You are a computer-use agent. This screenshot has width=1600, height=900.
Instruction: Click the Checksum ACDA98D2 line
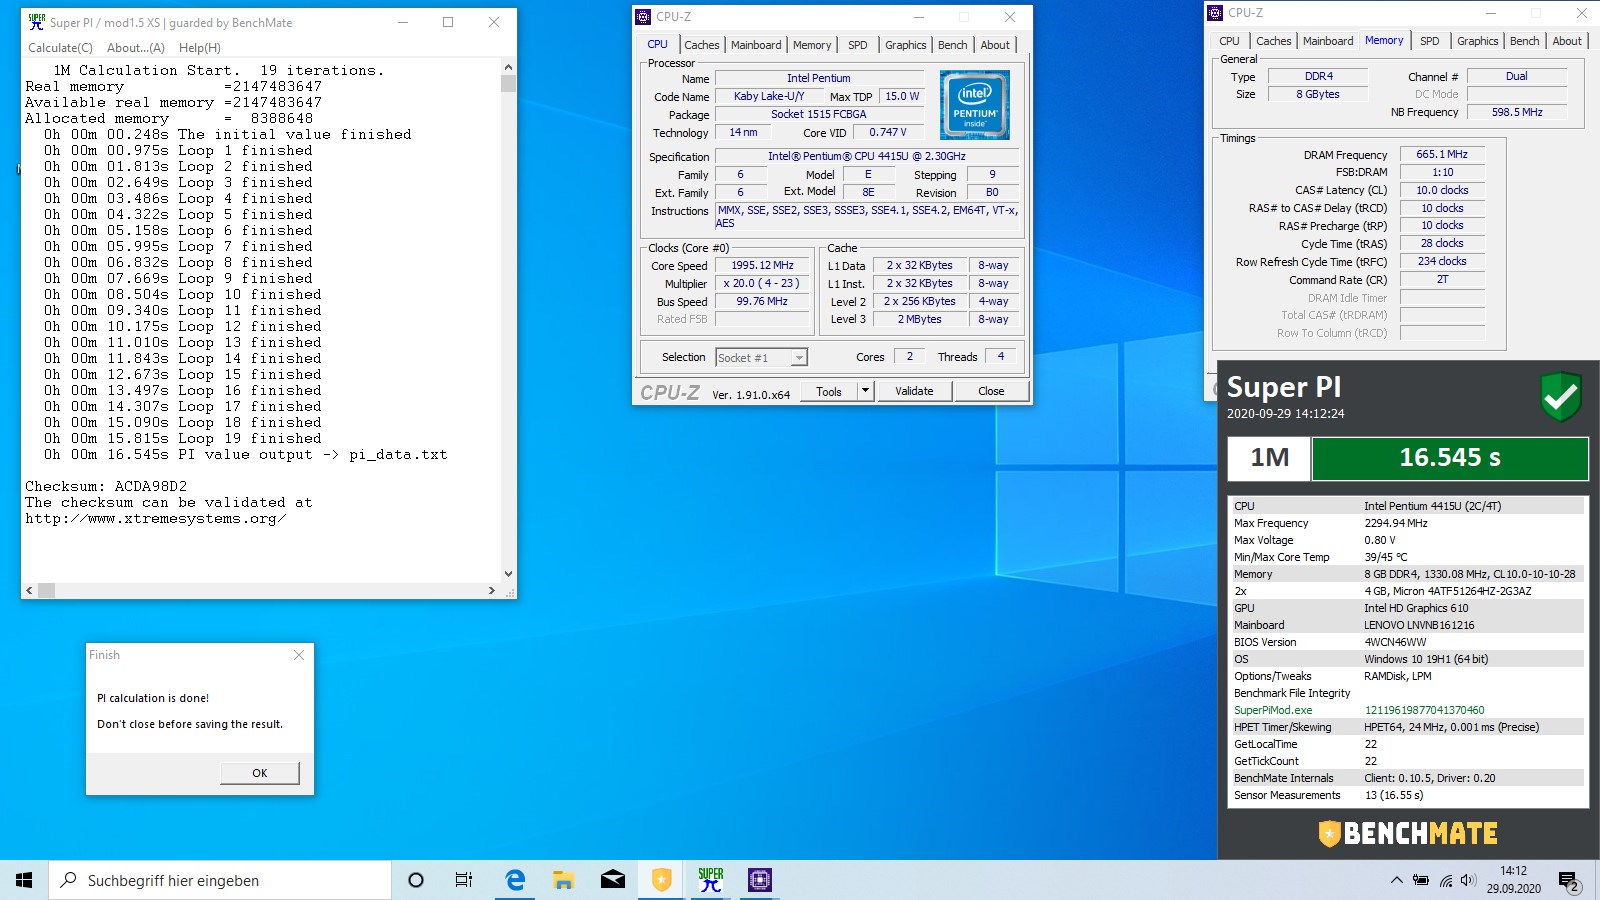106,487
